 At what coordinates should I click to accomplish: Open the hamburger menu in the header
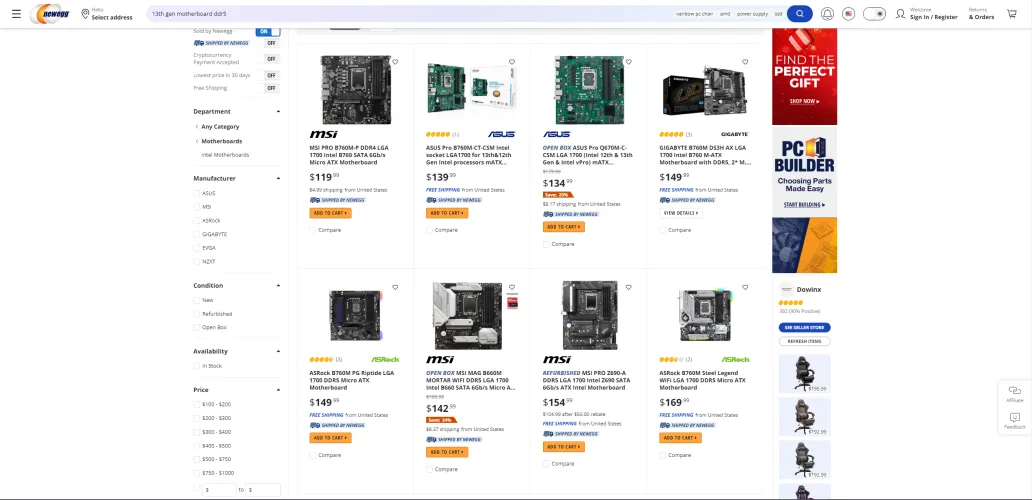point(15,14)
